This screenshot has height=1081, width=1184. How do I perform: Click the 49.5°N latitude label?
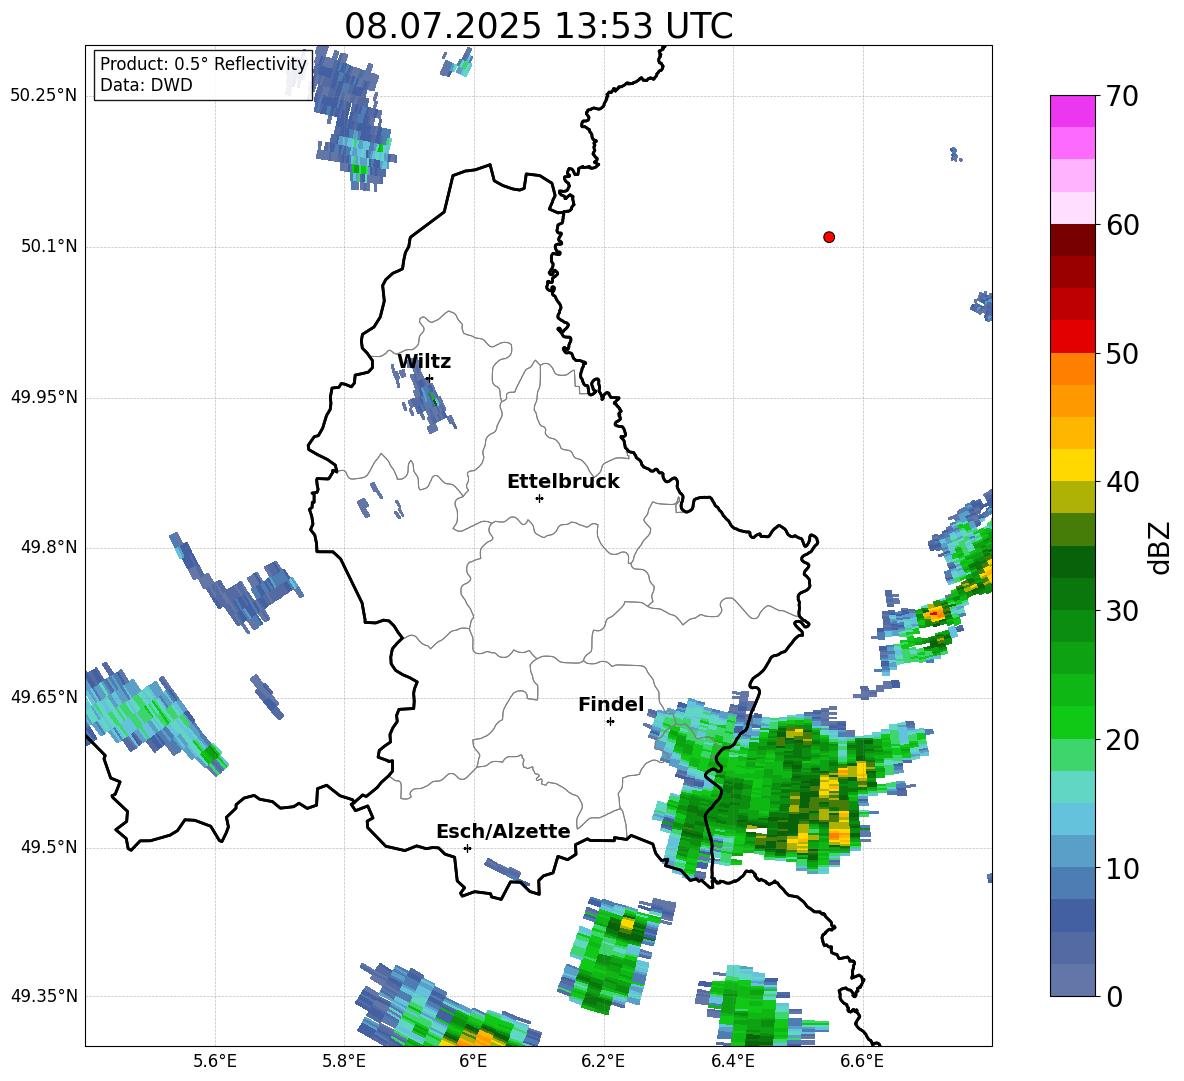[49, 847]
